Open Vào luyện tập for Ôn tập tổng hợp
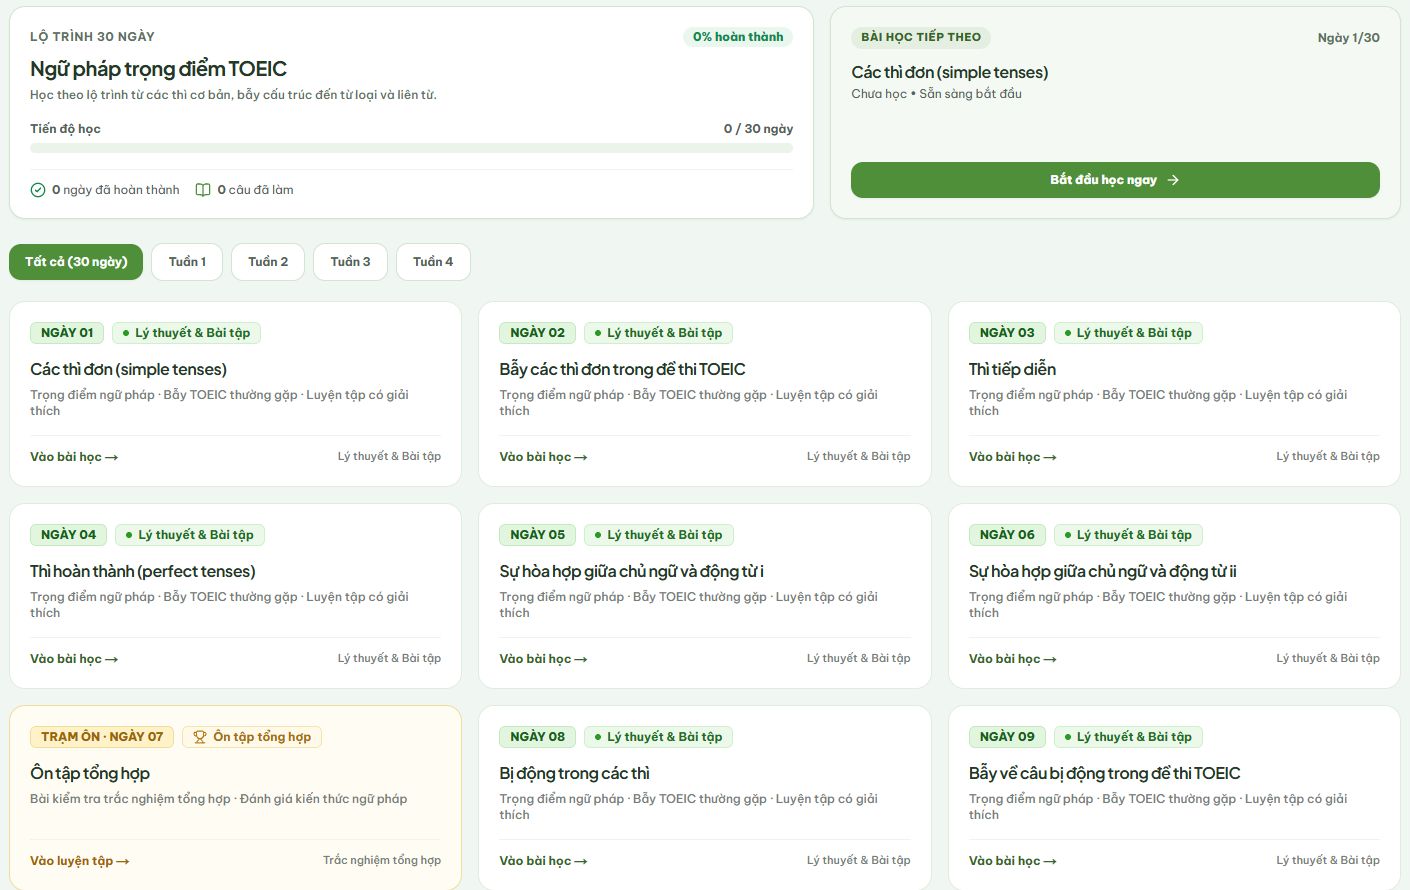Viewport: 1410px width, 890px height. (80, 861)
